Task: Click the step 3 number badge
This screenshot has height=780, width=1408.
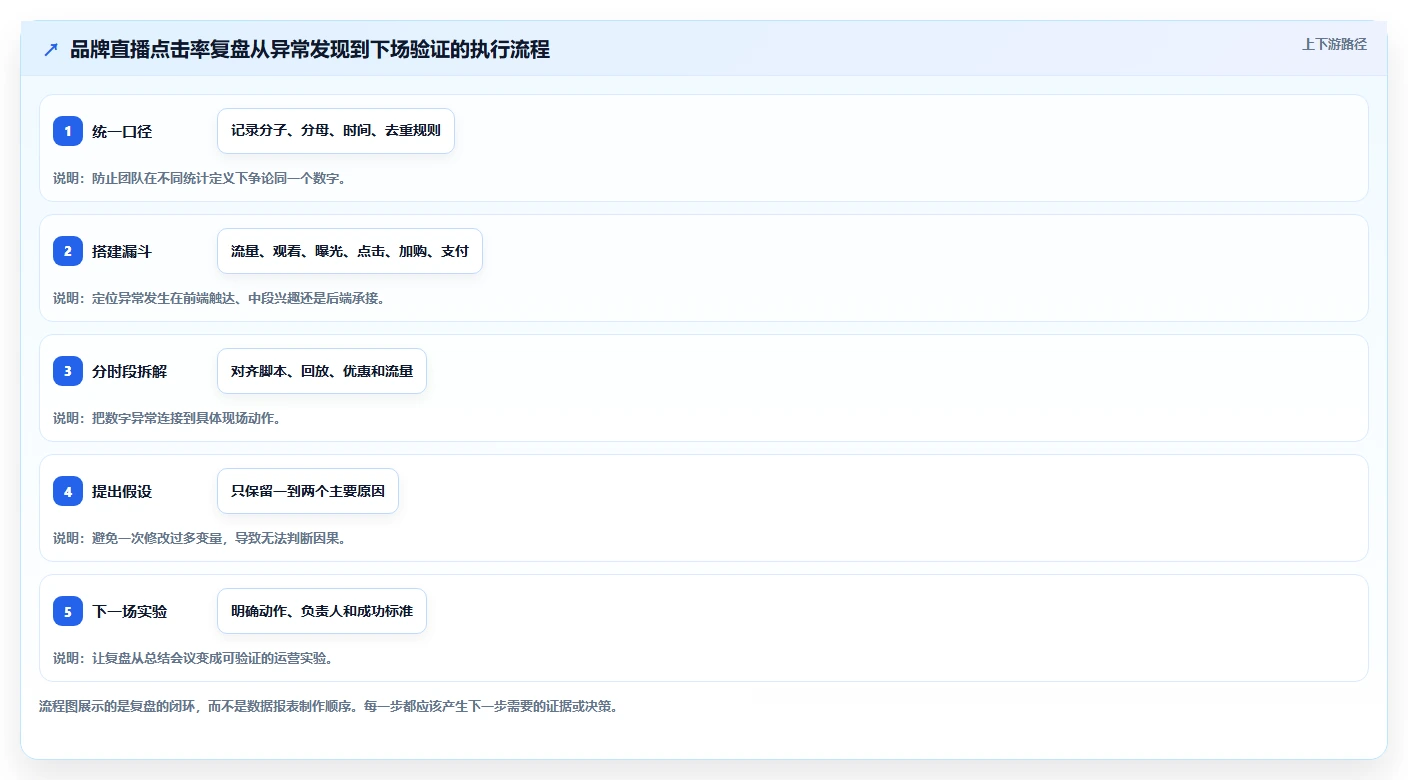Action: coord(68,371)
